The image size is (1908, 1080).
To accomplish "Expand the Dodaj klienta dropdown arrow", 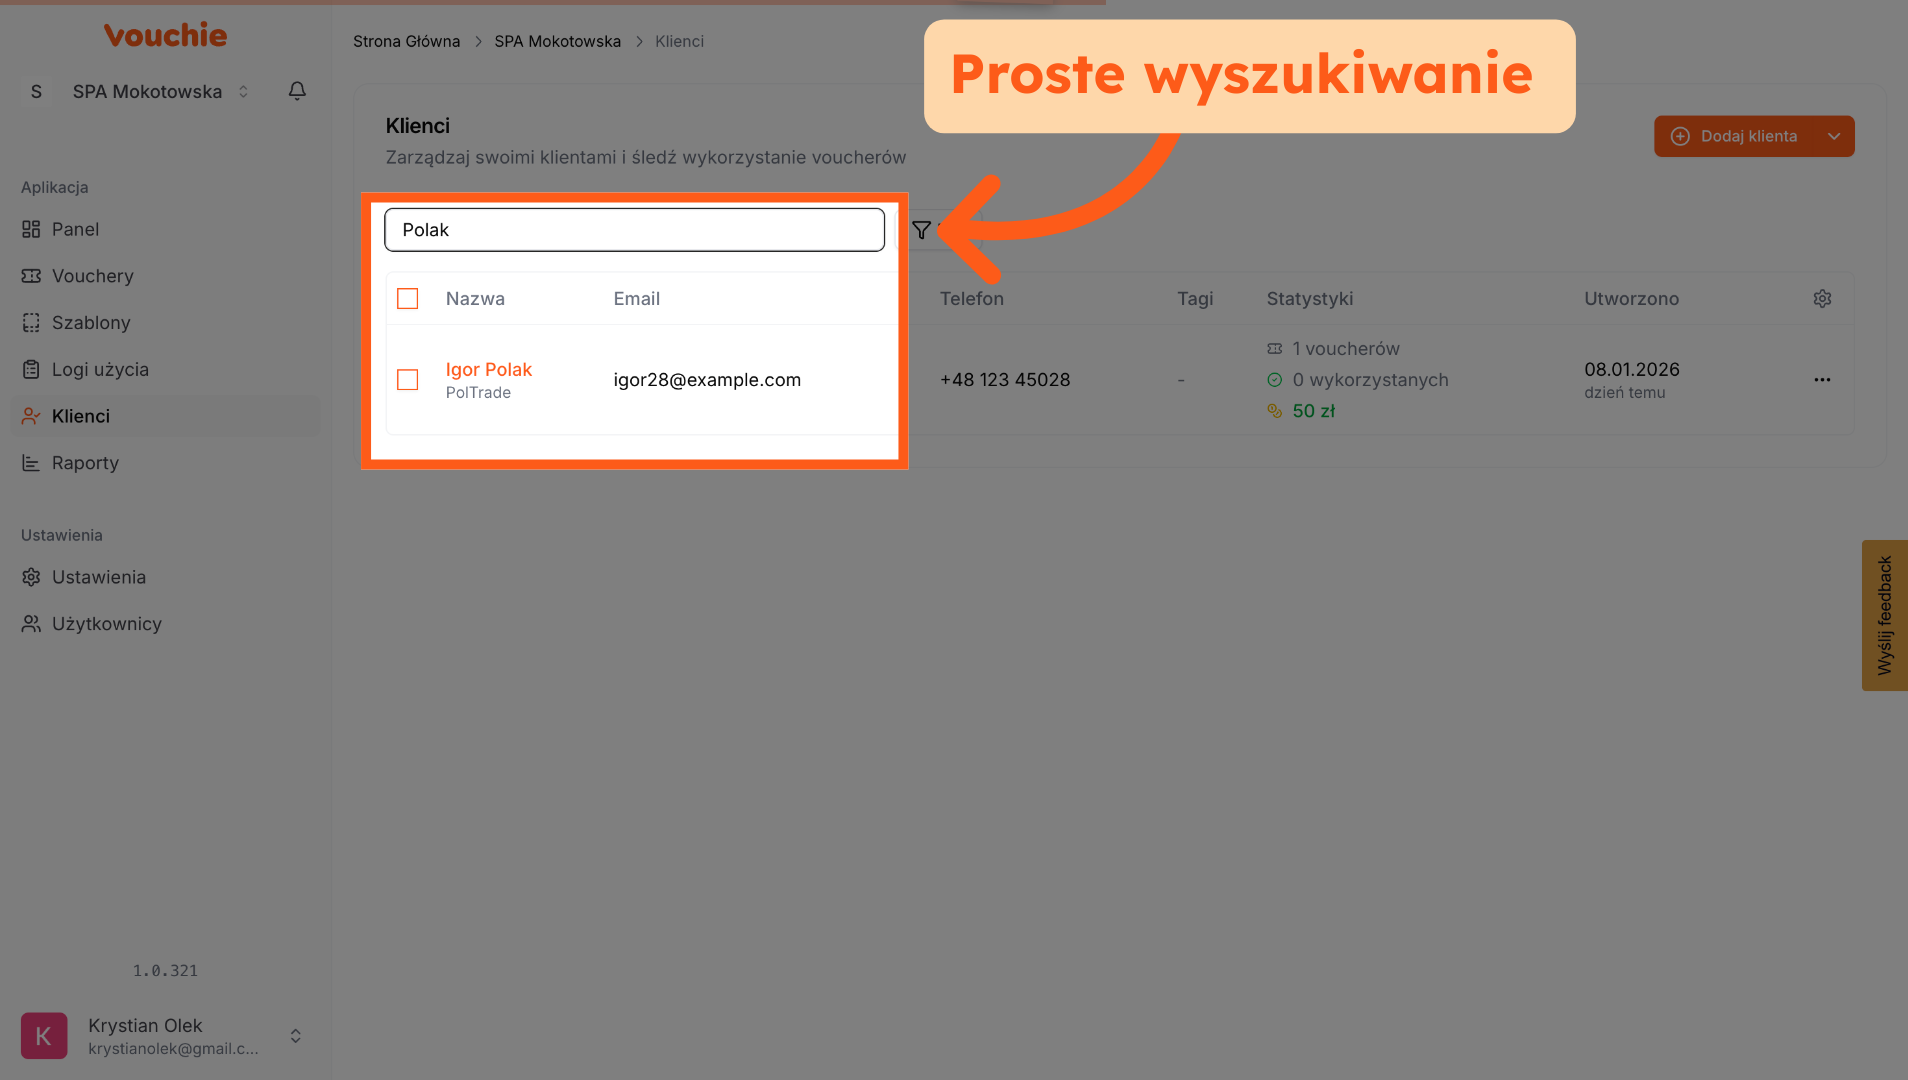I will (x=1833, y=137).
